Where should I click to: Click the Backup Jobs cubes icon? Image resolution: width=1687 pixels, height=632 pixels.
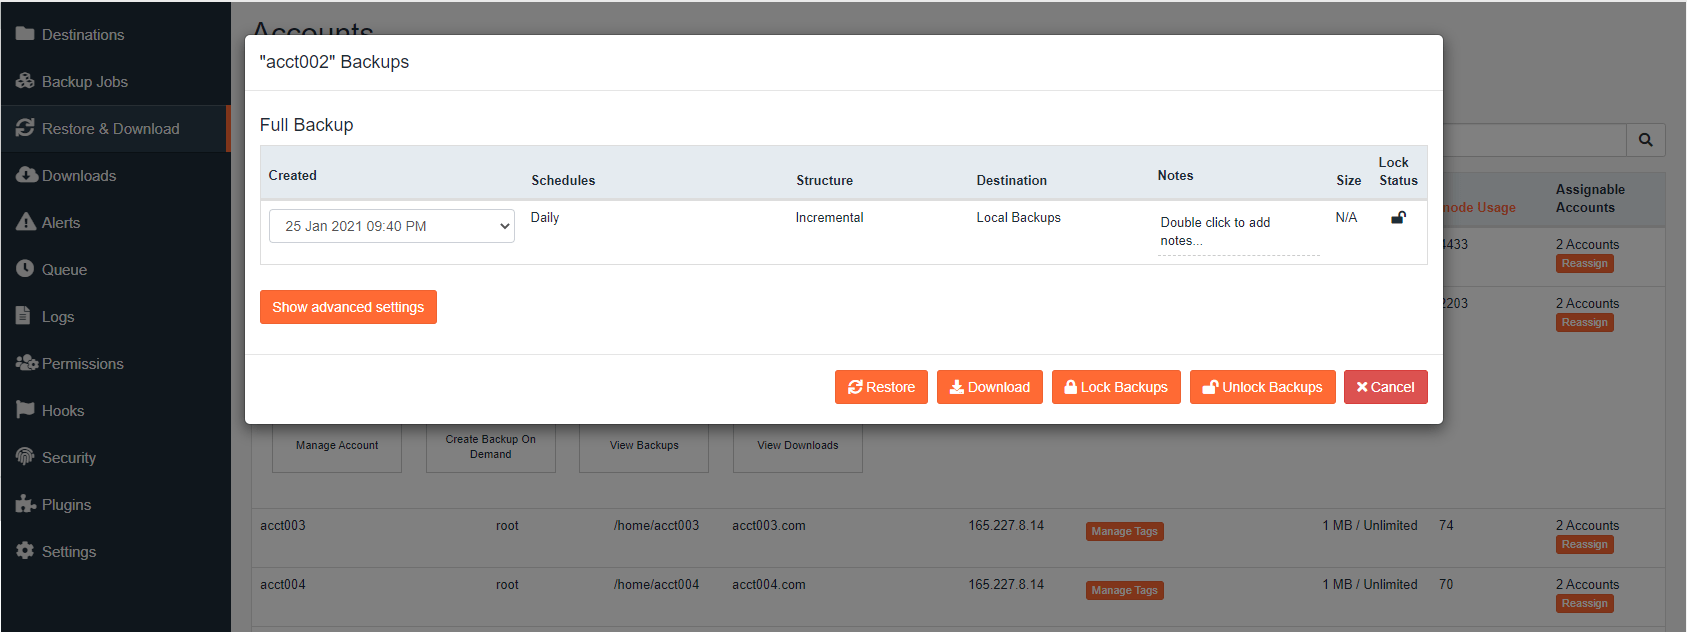point(25,81)
